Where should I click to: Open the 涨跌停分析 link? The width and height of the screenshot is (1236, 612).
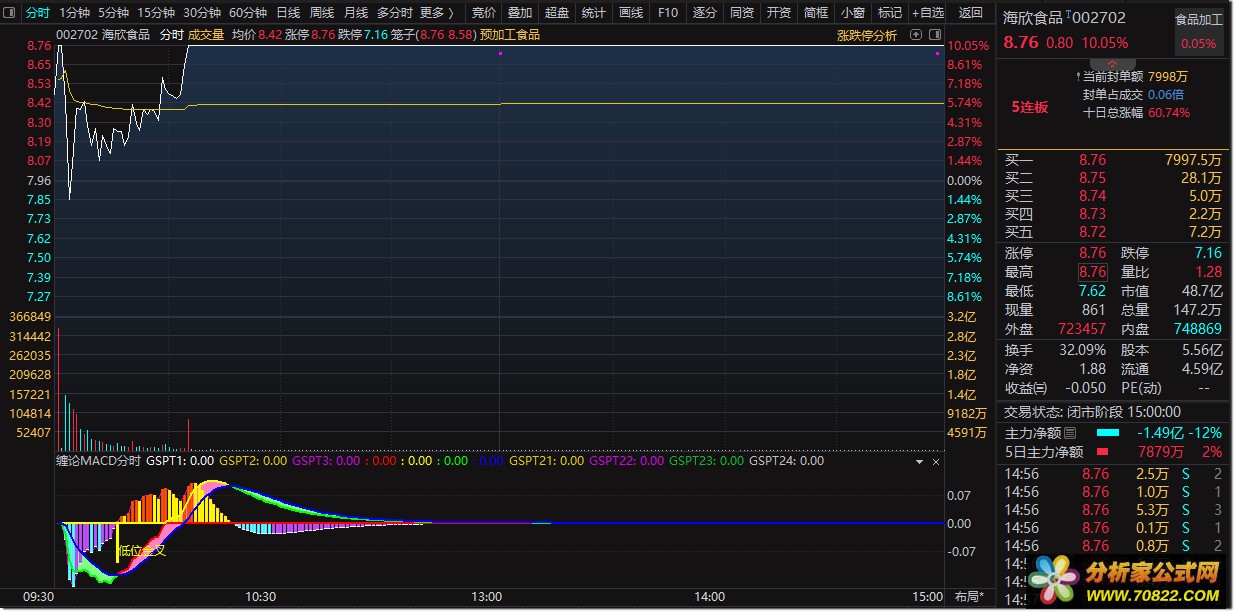[867, 35]
